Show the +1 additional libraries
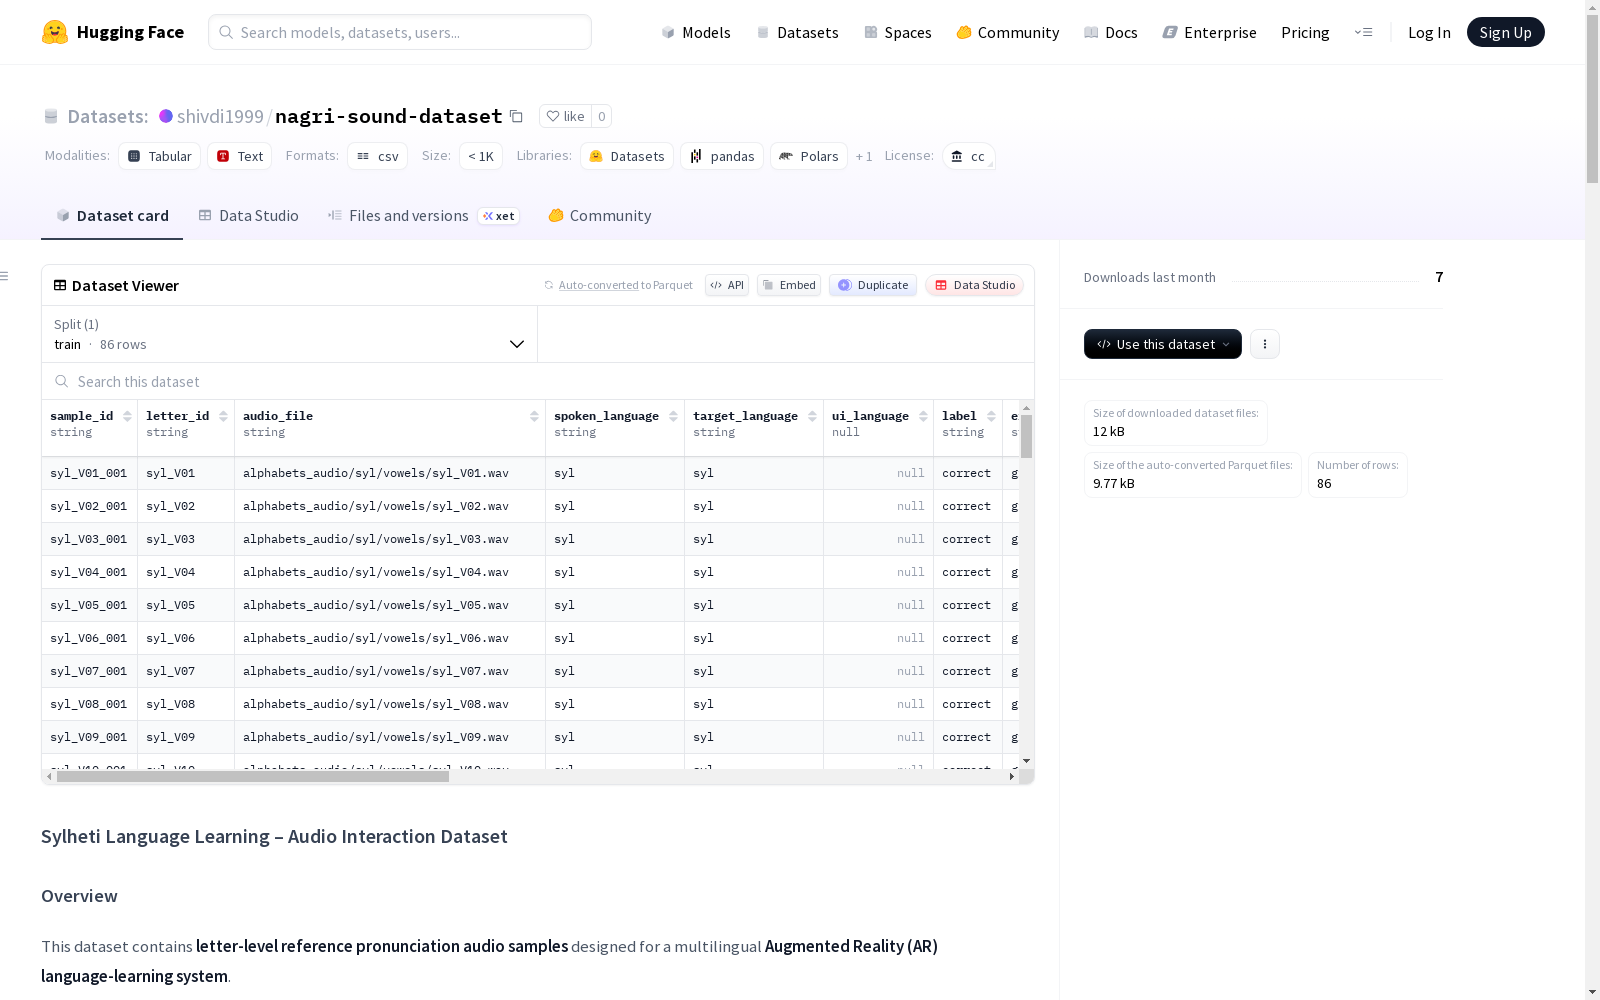1600x1000 pixels. point(864,156)
